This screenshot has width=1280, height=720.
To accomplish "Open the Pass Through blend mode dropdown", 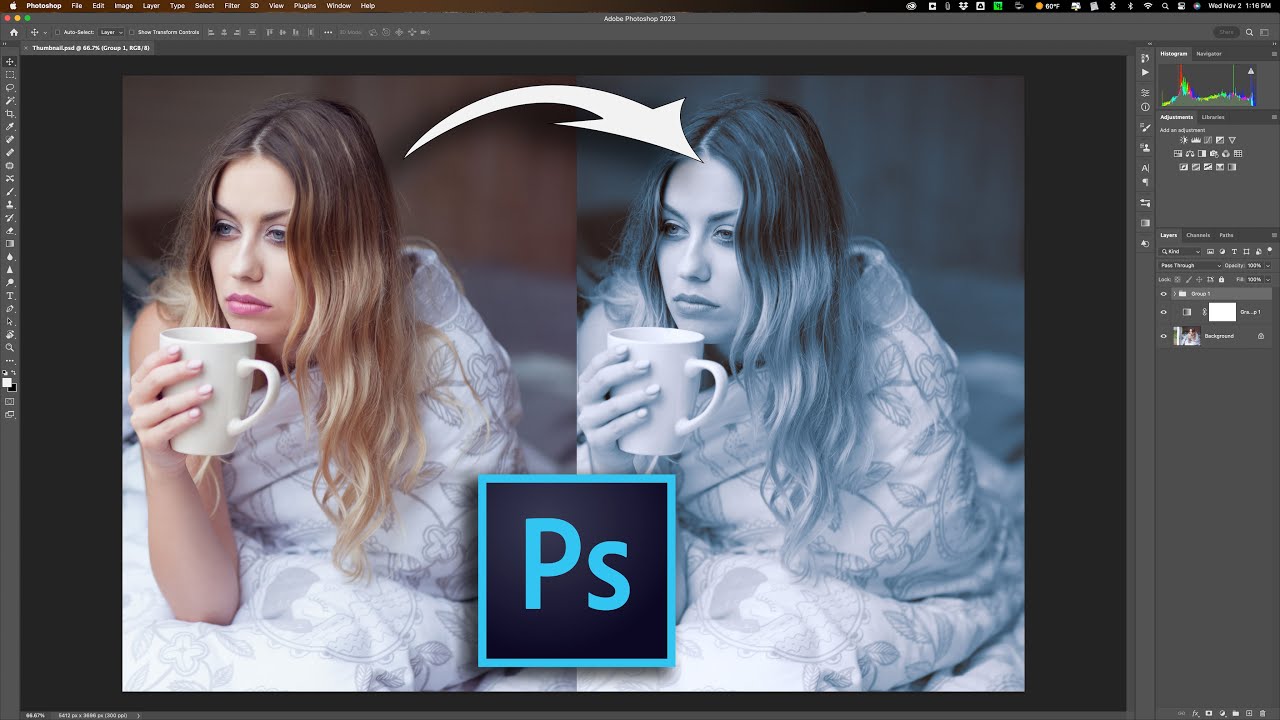I will 1191,265.
